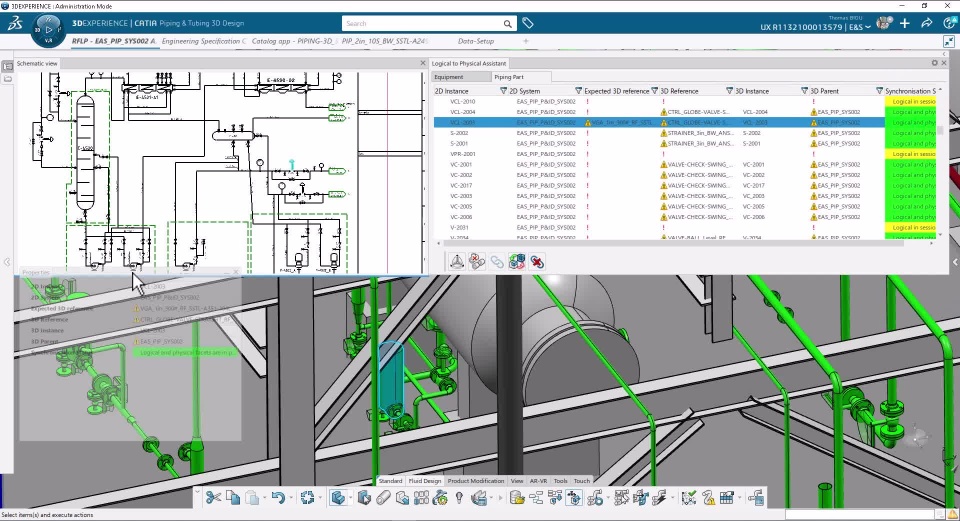Viewport: 960px width, 521px height.
Task: Click the tag icon next to search
Action: click(528, 23)
